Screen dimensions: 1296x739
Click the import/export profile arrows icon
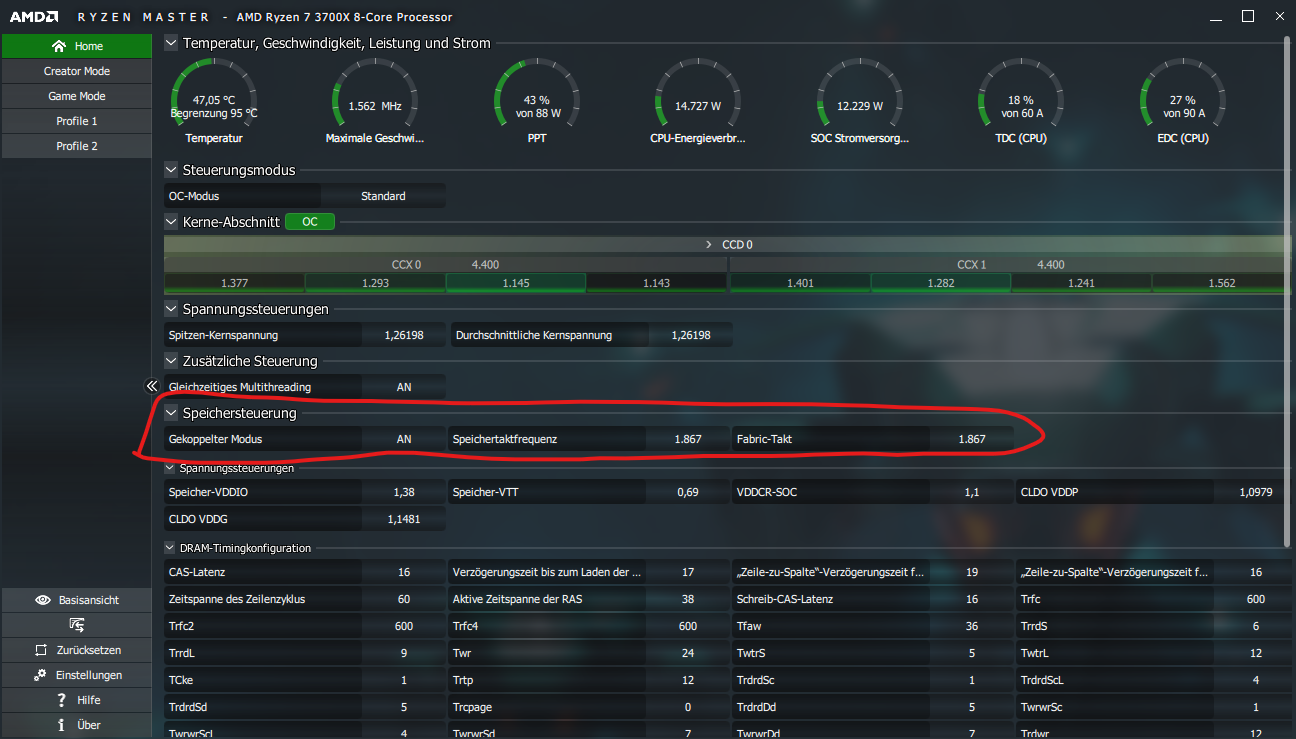coord(77,625)
